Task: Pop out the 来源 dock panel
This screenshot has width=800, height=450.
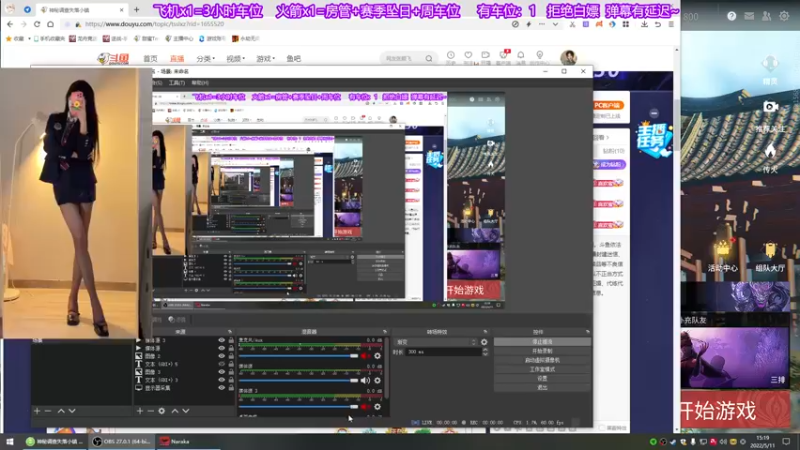Action: point(230,332)
